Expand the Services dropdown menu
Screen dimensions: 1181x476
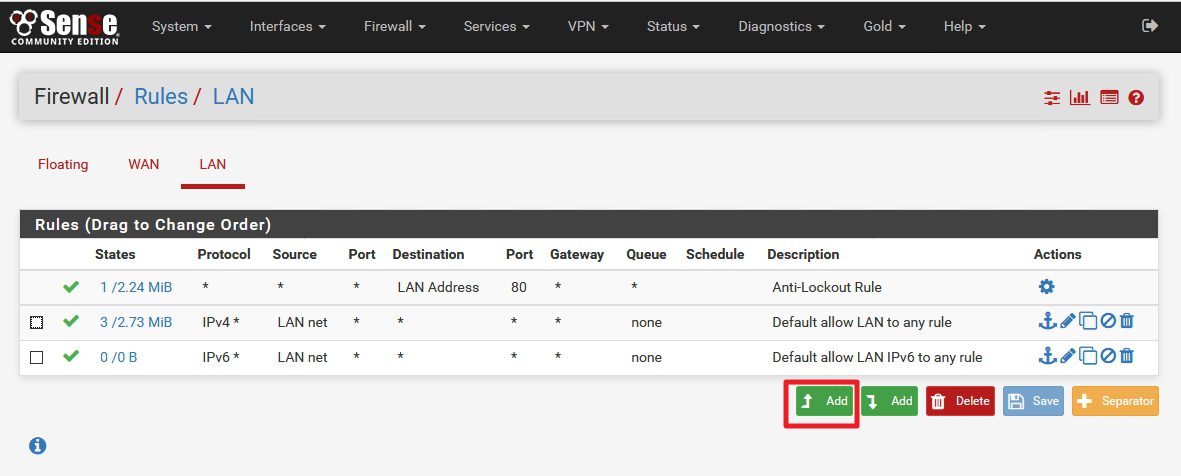coord(497,26)
